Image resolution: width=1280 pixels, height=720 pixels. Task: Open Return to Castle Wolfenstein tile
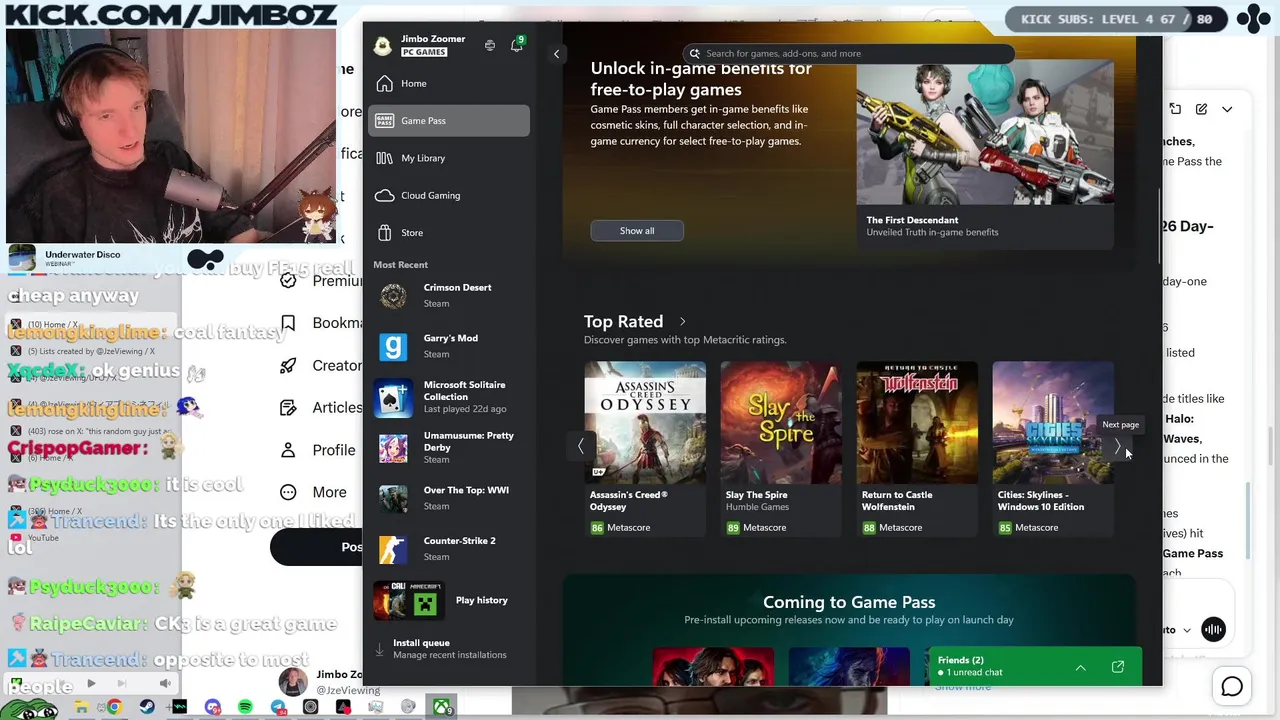[917, 449]
